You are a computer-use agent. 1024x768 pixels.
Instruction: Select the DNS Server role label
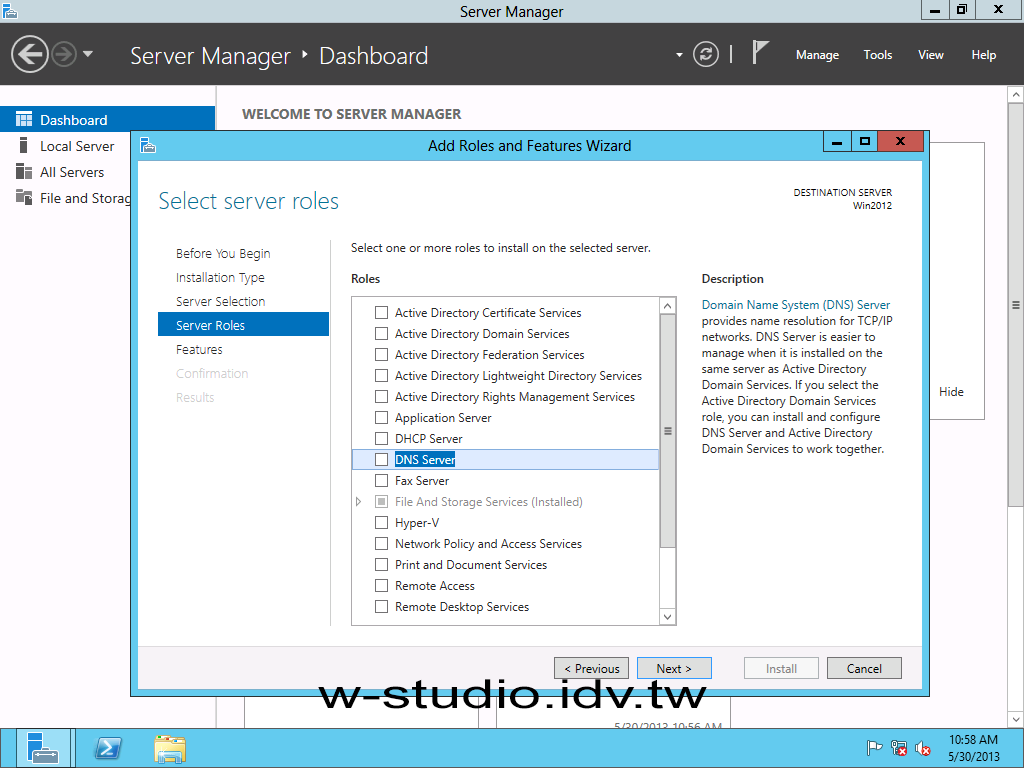coord(425,460)
